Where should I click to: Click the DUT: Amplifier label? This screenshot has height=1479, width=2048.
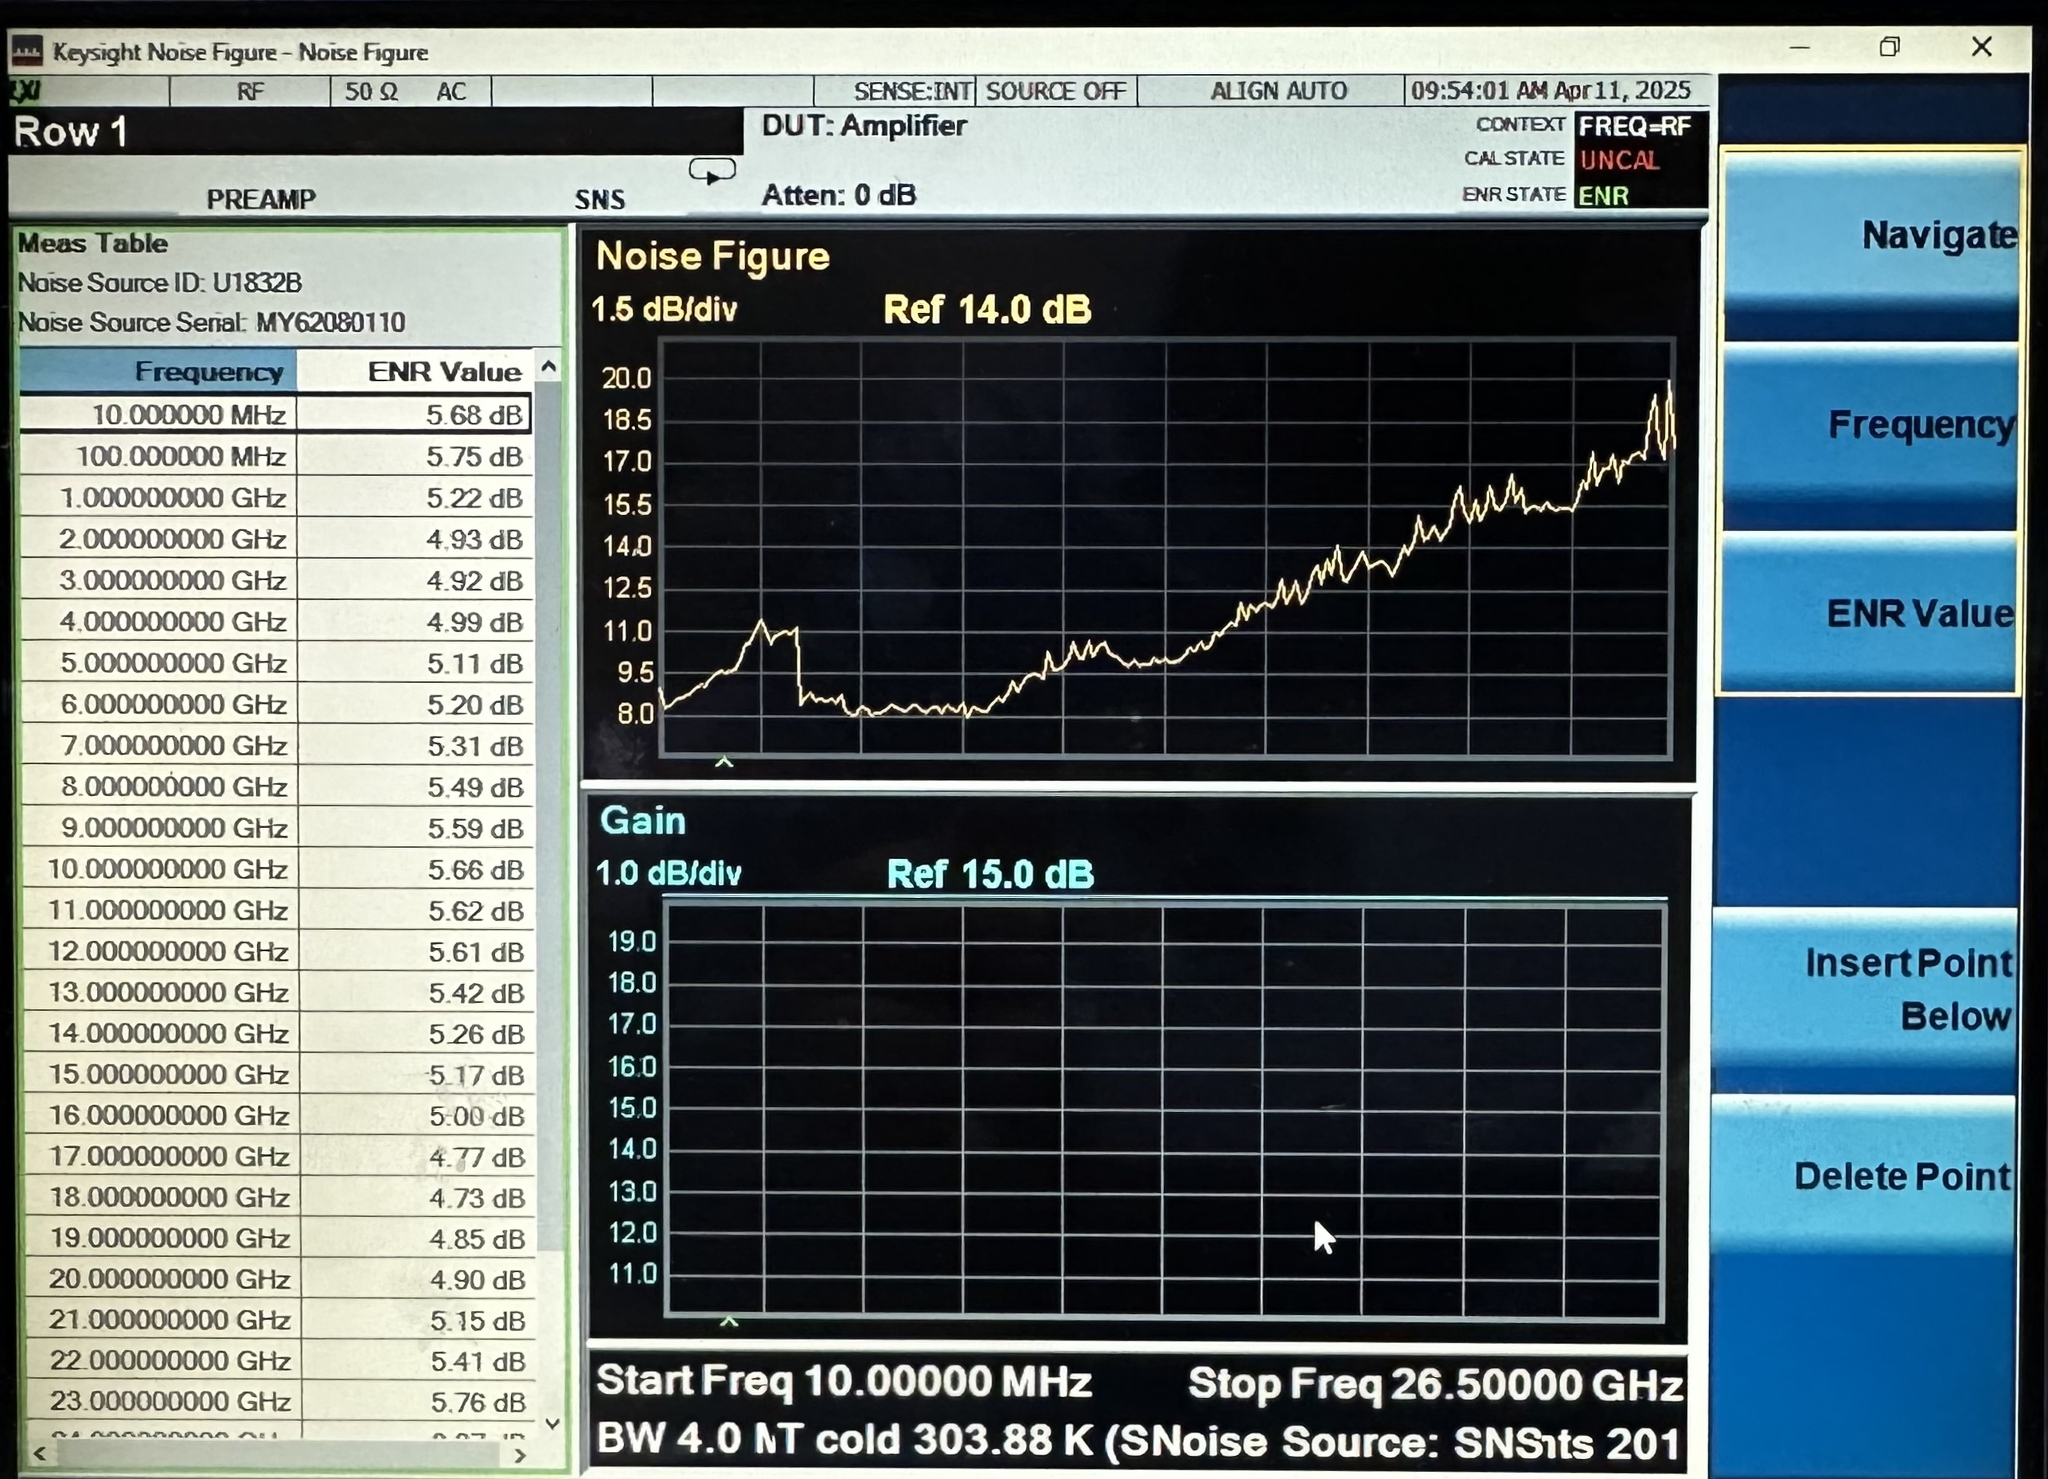864,126
